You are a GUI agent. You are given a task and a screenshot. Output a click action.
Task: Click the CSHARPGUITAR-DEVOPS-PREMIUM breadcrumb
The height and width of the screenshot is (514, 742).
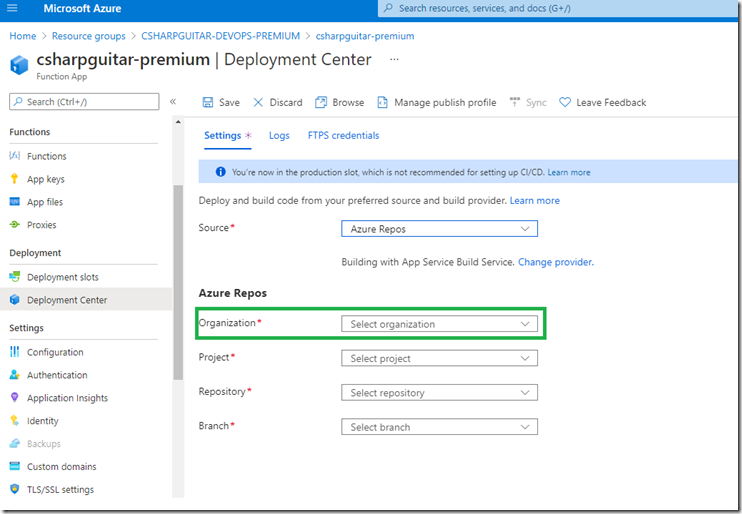point(221,36)
